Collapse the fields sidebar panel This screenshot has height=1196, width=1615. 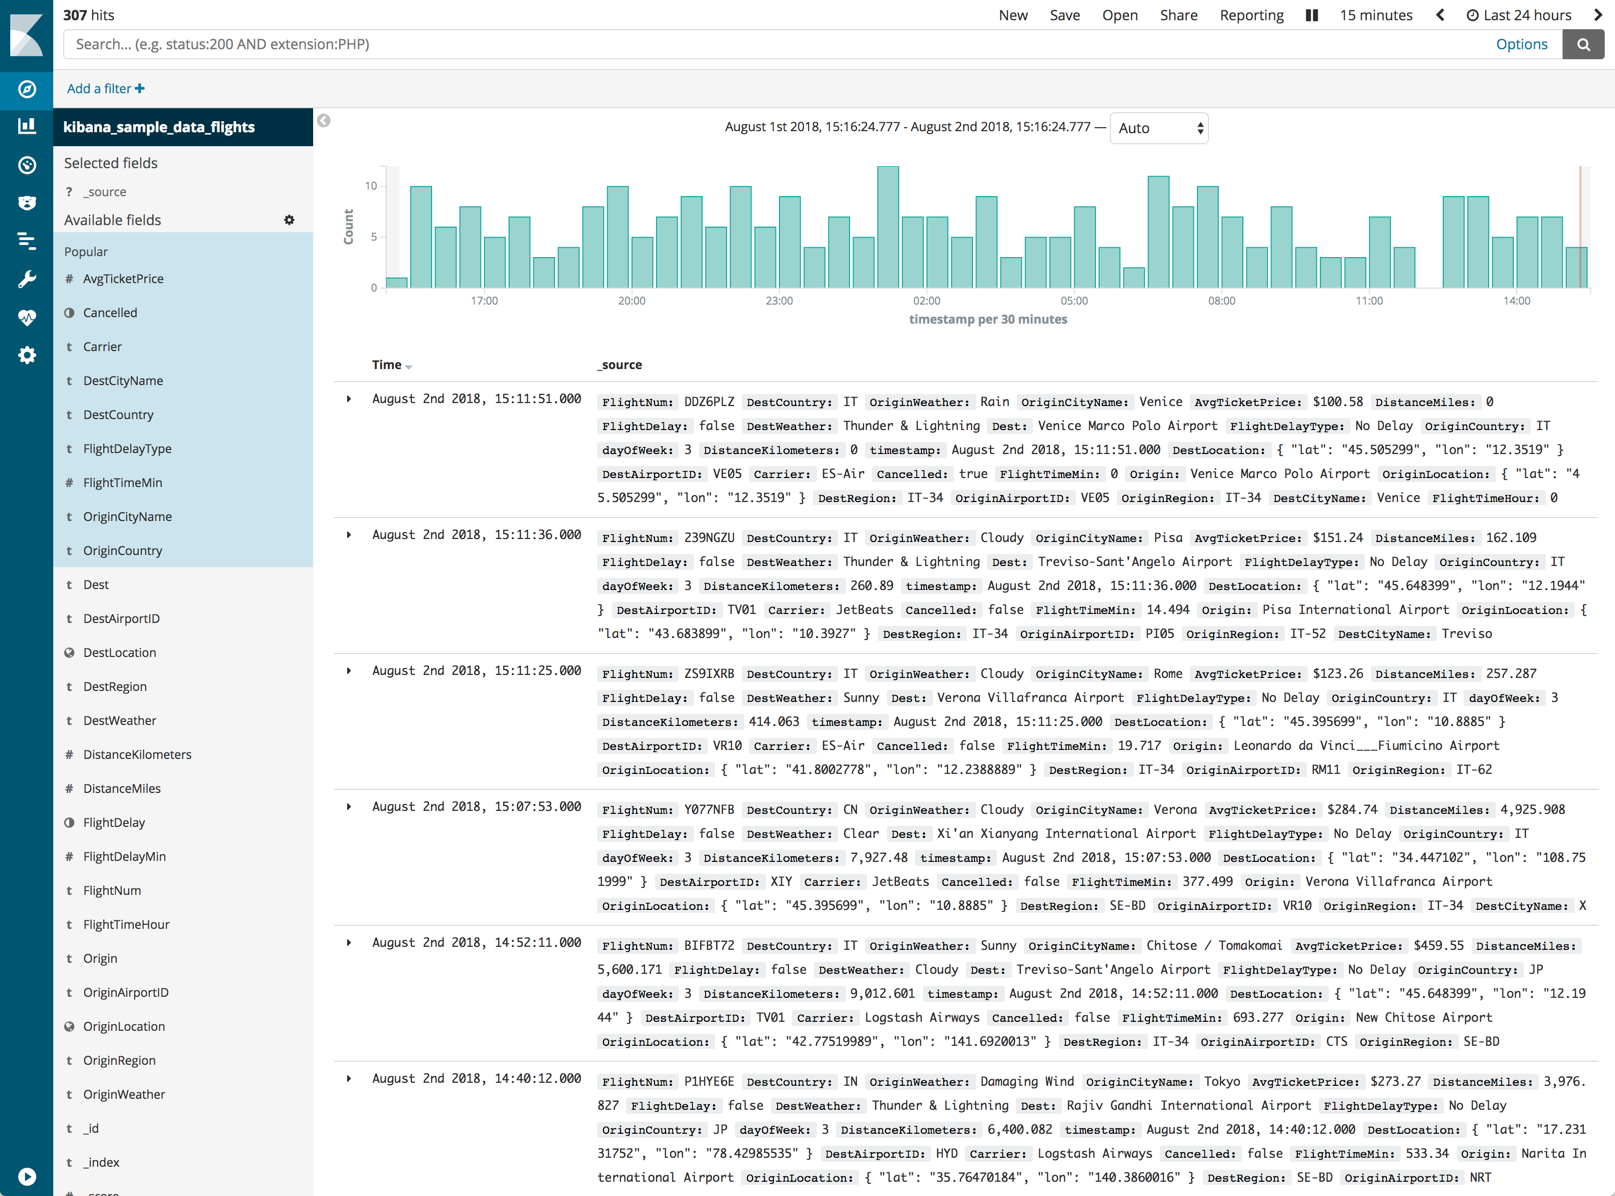(324, 121)
